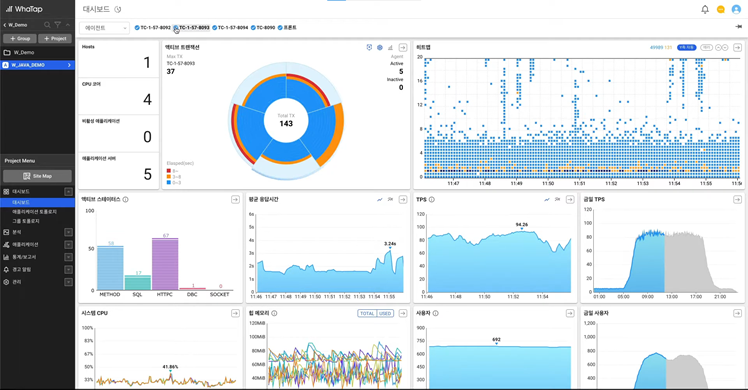The height and width of the screenshot is (390, 748).
Task: Decrease heatmap scale with down arrow
Action: pos(725,48)
